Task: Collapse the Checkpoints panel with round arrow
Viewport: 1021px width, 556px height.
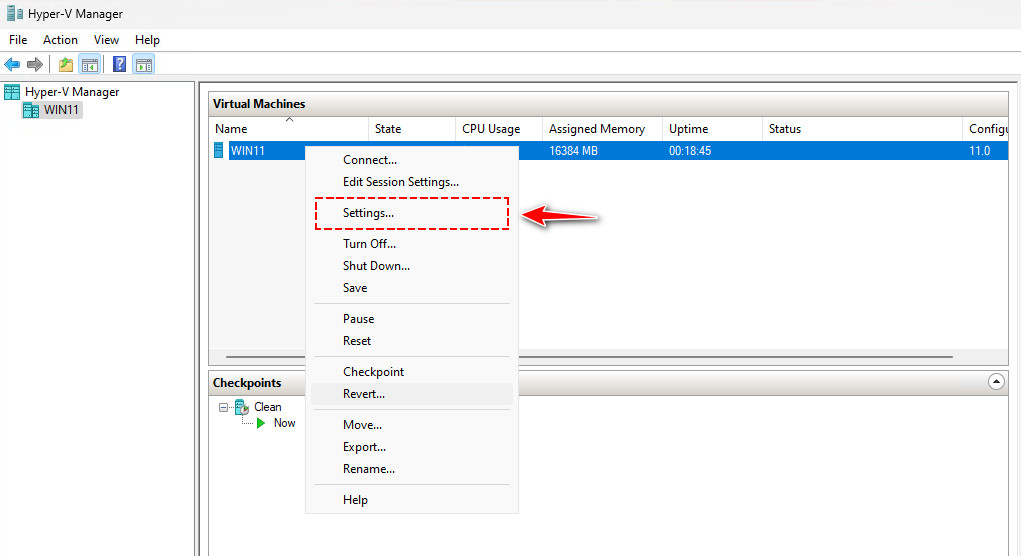Action: [996, 382]
